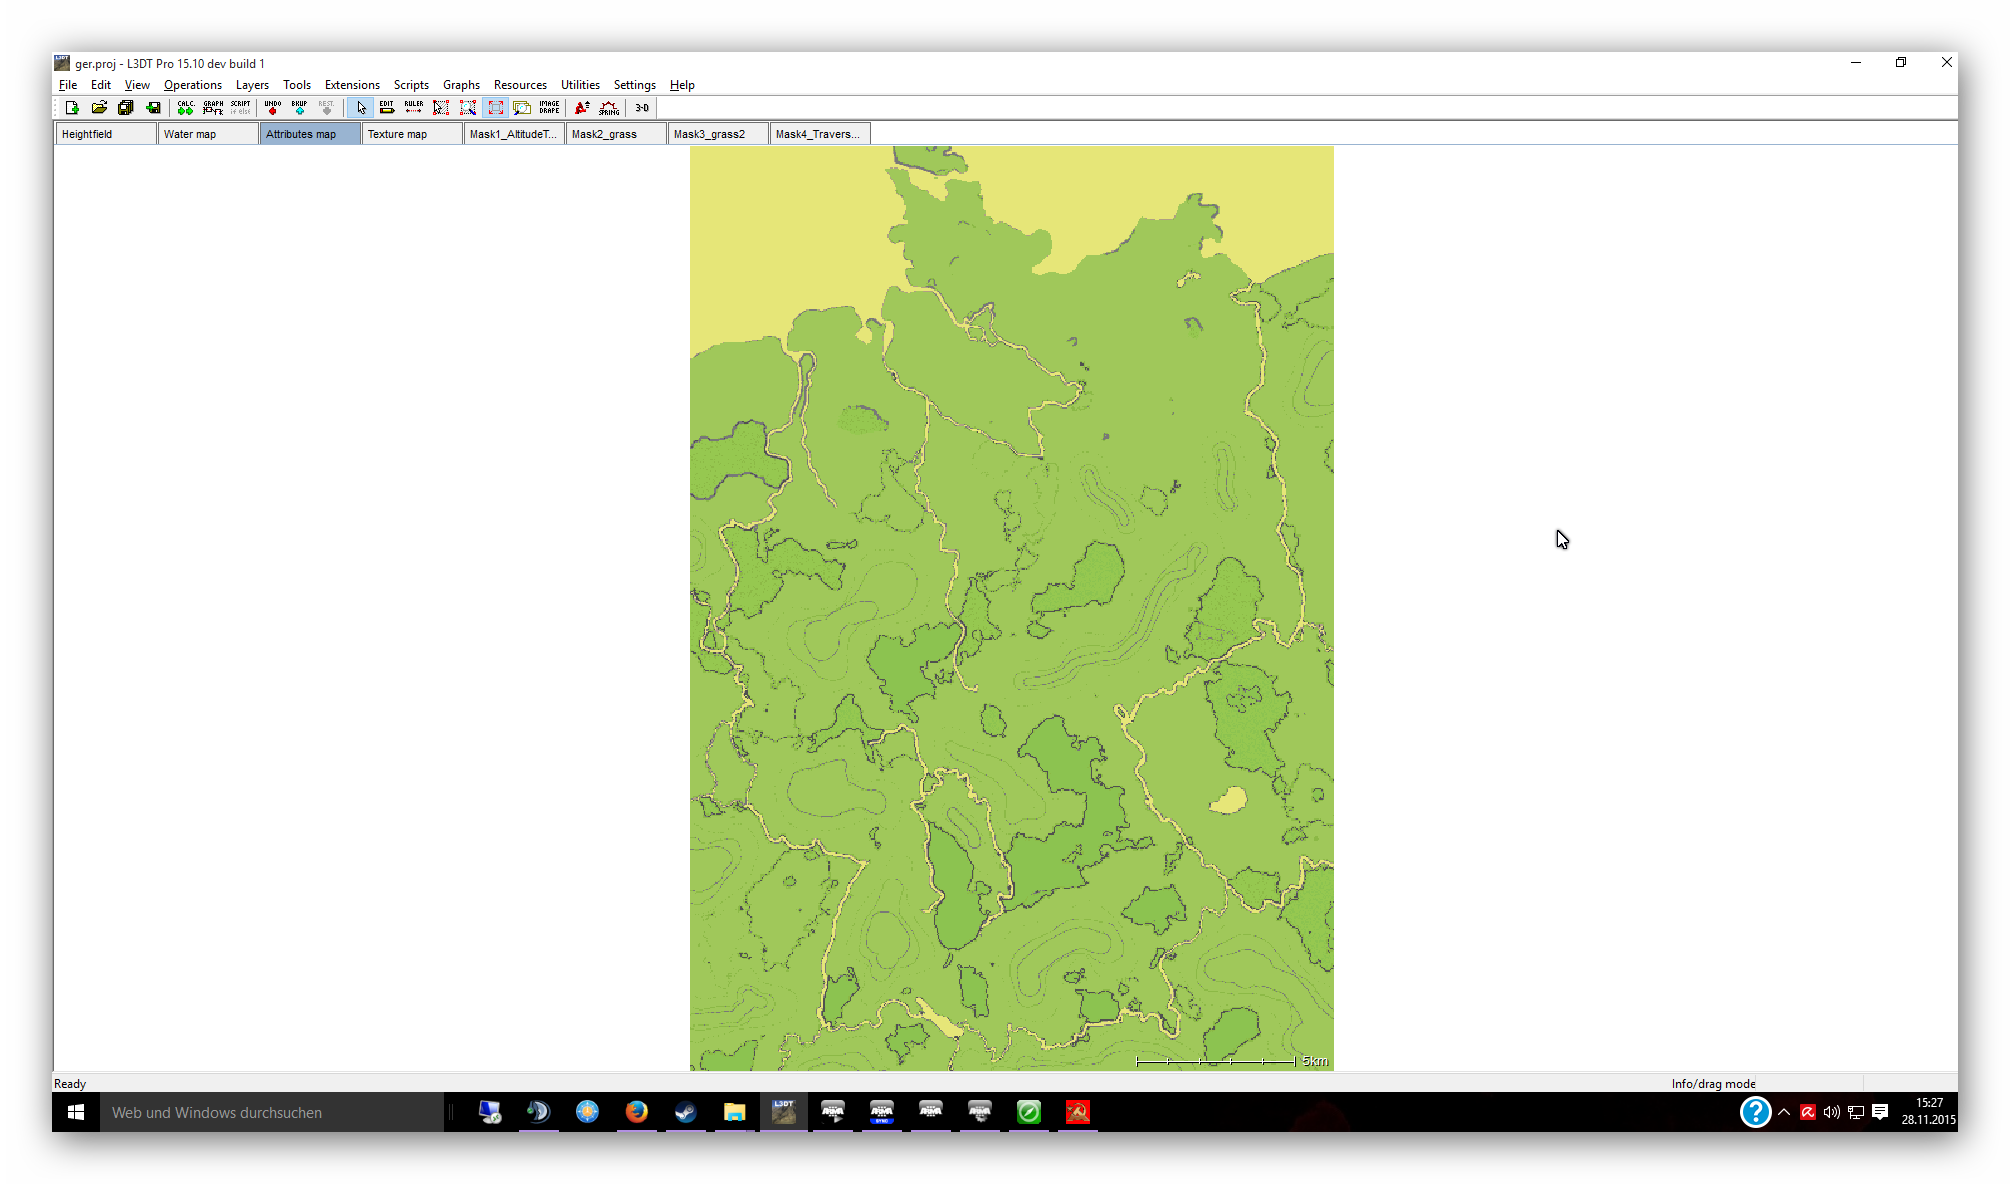2010x1184 pixels.
Task: Switch to the Texture map tab
Action: point(411,134)
